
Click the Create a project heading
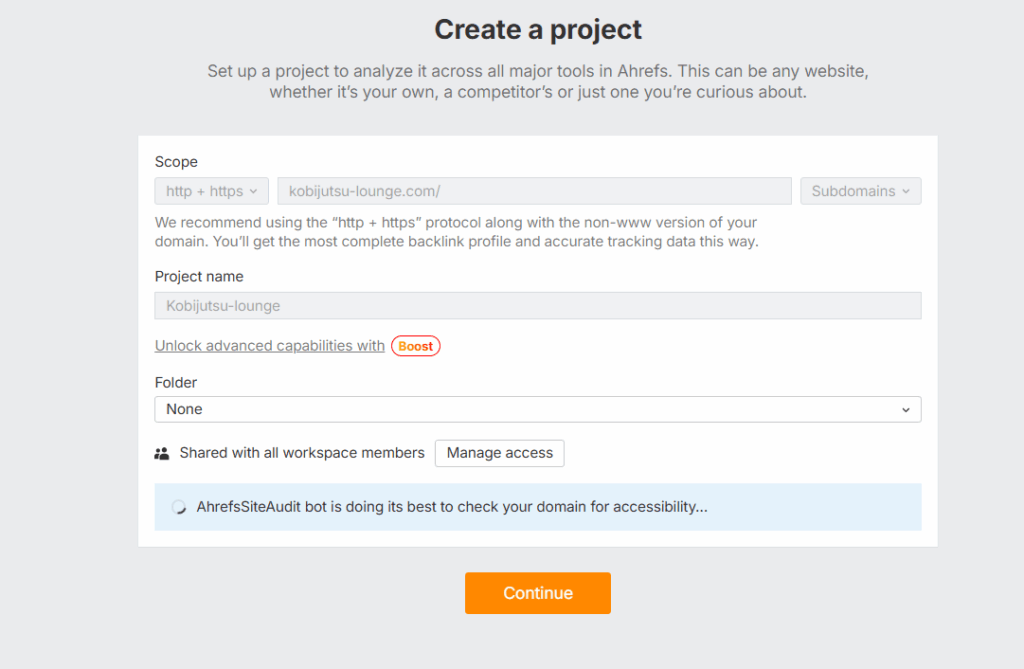coord(538,30)
